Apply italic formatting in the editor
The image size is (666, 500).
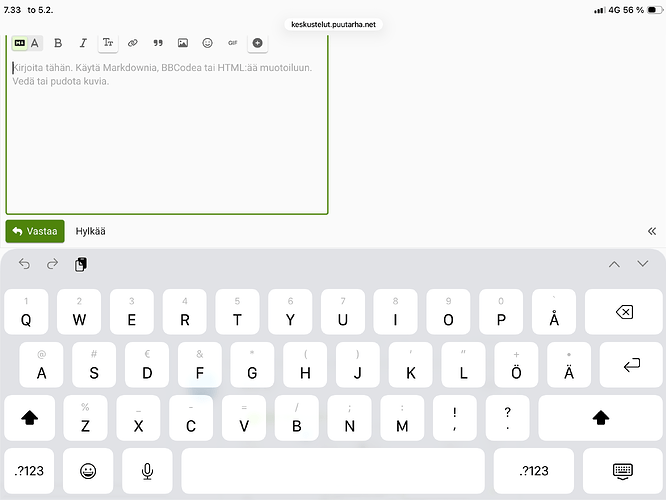[x=83, y=43]
